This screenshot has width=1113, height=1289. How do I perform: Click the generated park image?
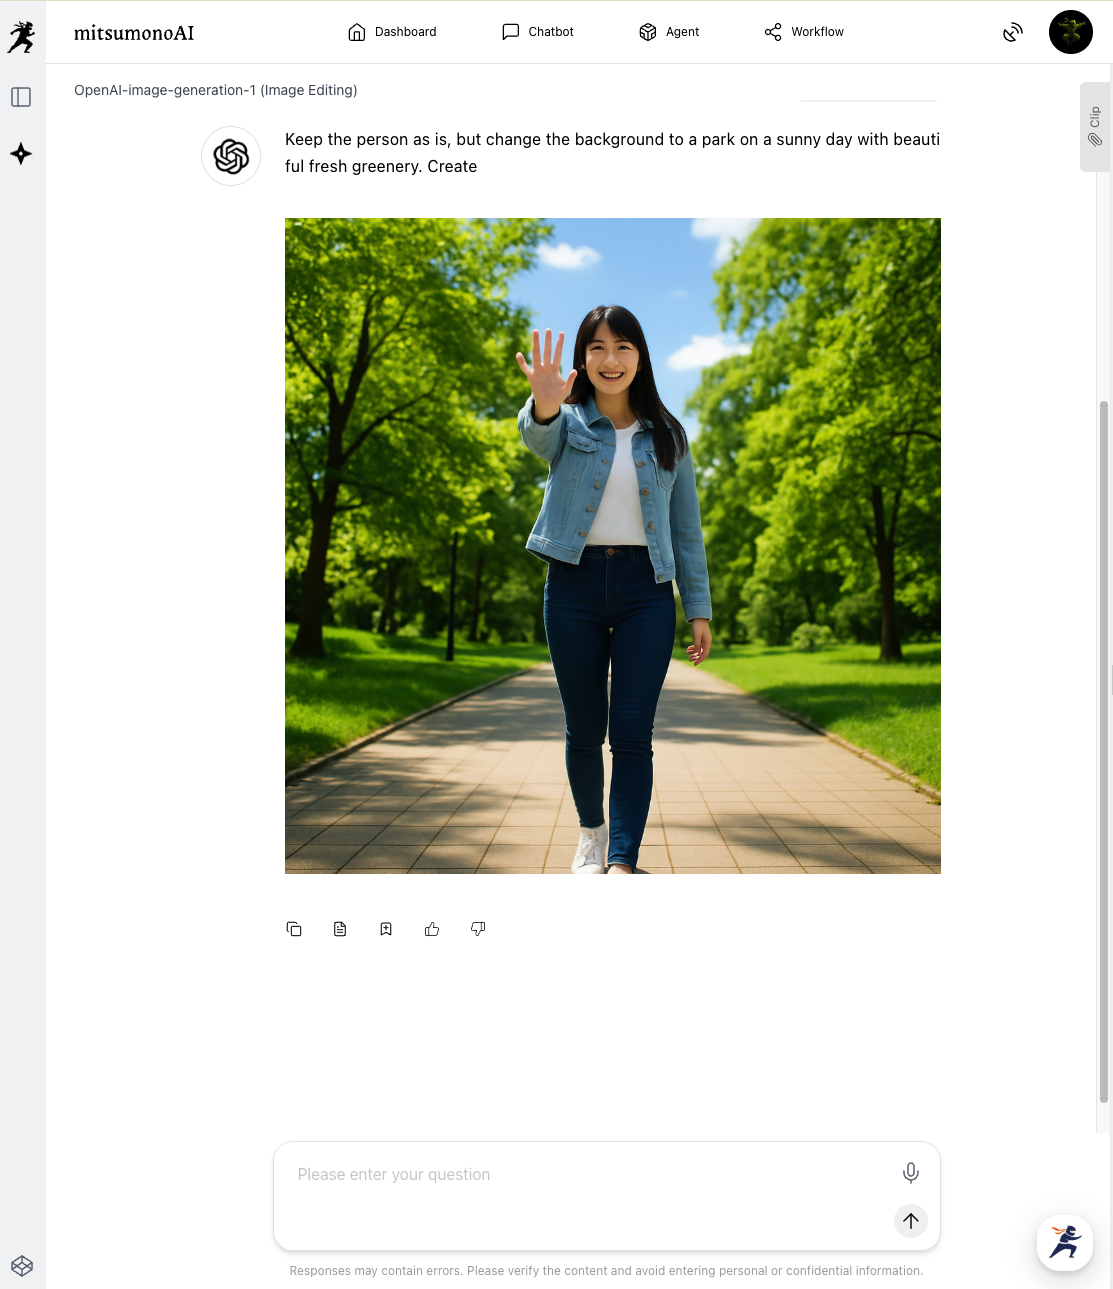click(x=612, y=545)
